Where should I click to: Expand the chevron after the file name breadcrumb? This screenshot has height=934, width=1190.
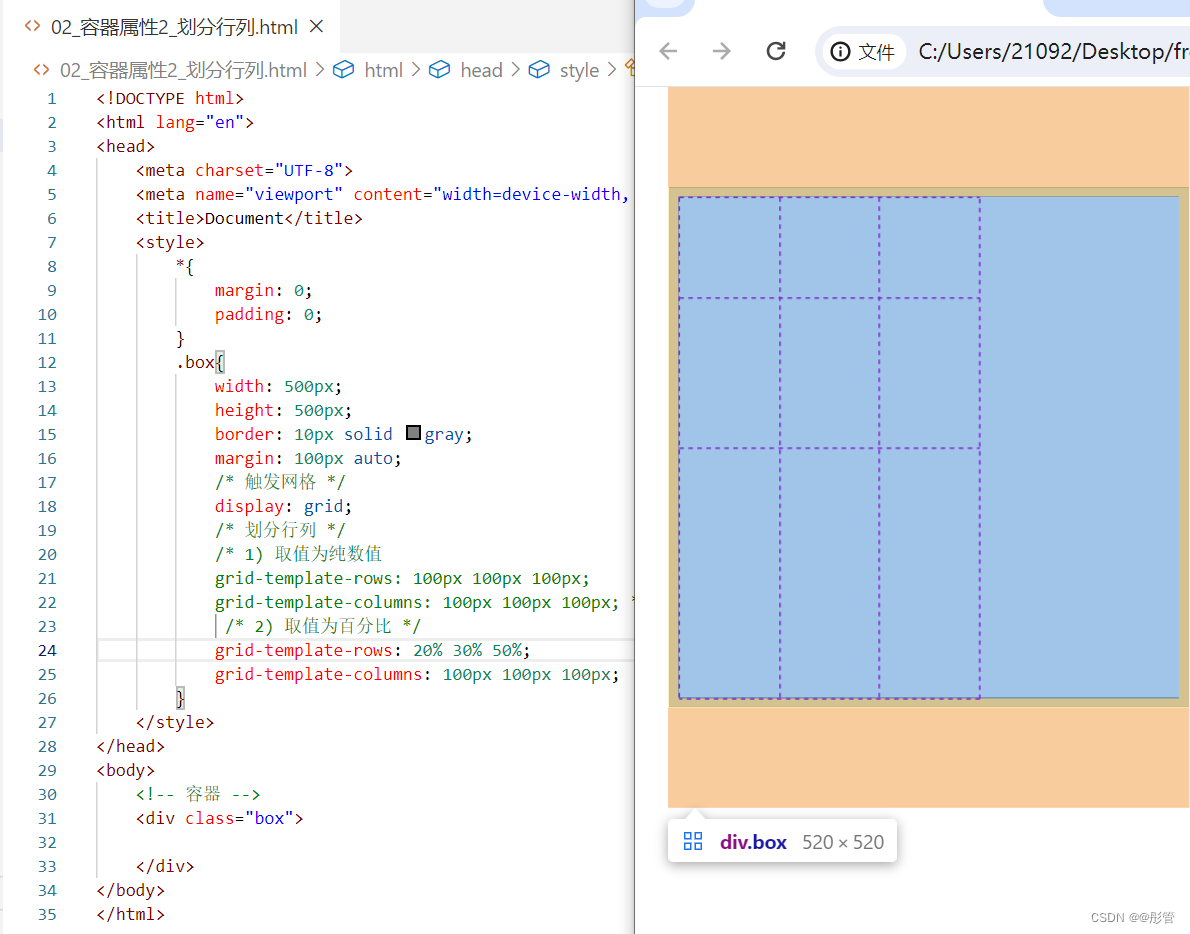[320, 70]
